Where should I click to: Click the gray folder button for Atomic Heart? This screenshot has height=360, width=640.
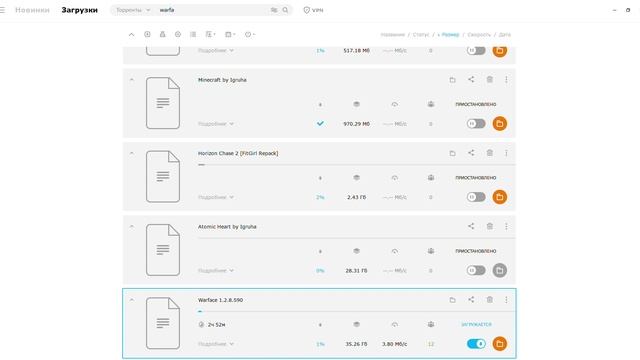tap(500, 271)
